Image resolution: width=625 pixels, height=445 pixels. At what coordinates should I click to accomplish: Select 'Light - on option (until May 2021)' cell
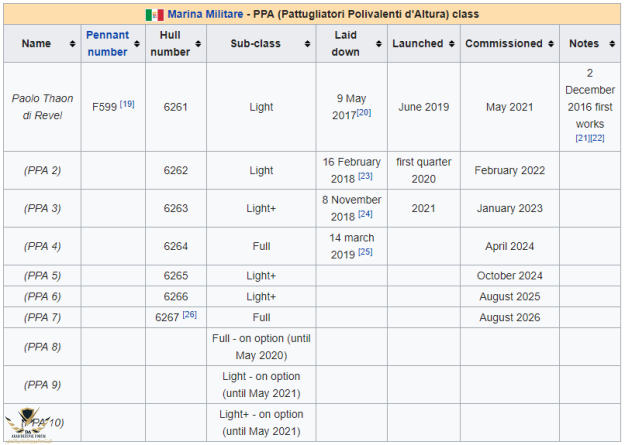coord(261,385)
